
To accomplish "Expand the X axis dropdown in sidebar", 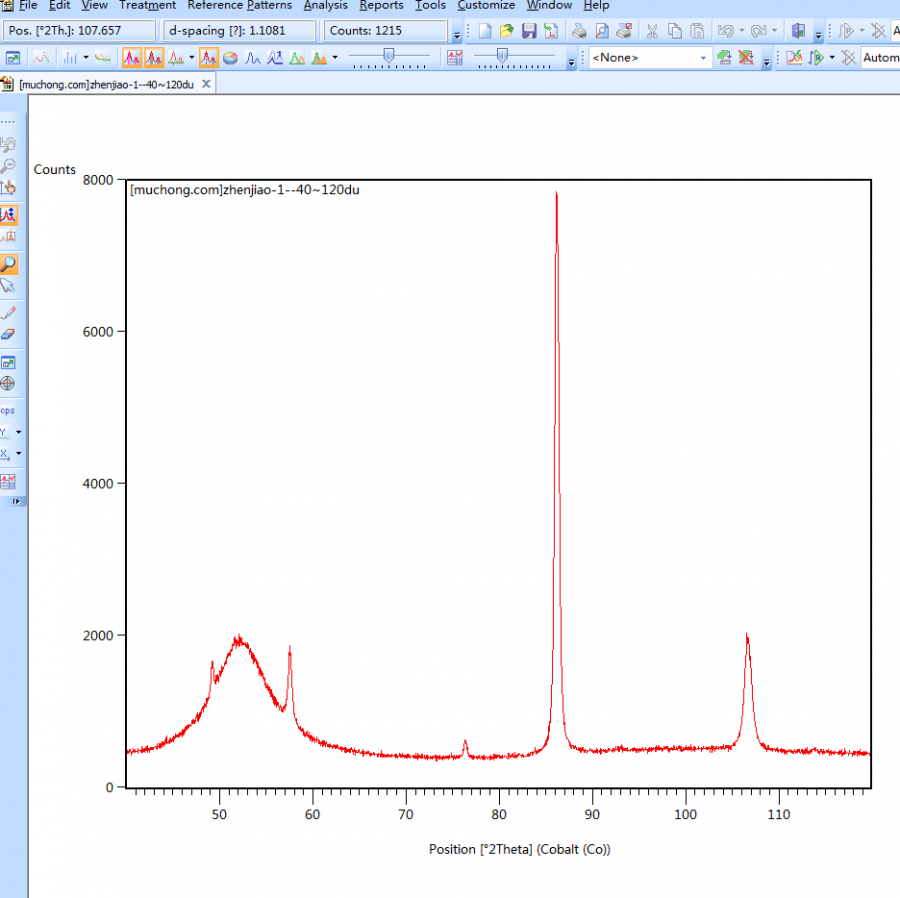I will coord(18,454).
